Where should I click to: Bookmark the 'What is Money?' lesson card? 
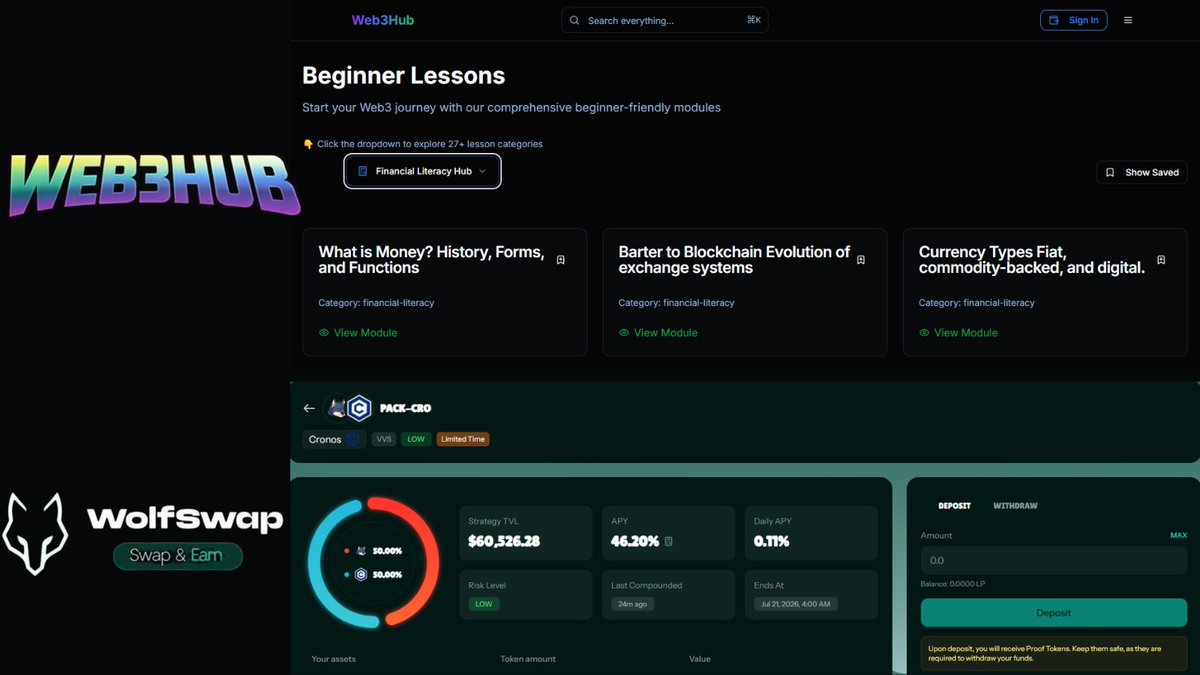point(561,260)
